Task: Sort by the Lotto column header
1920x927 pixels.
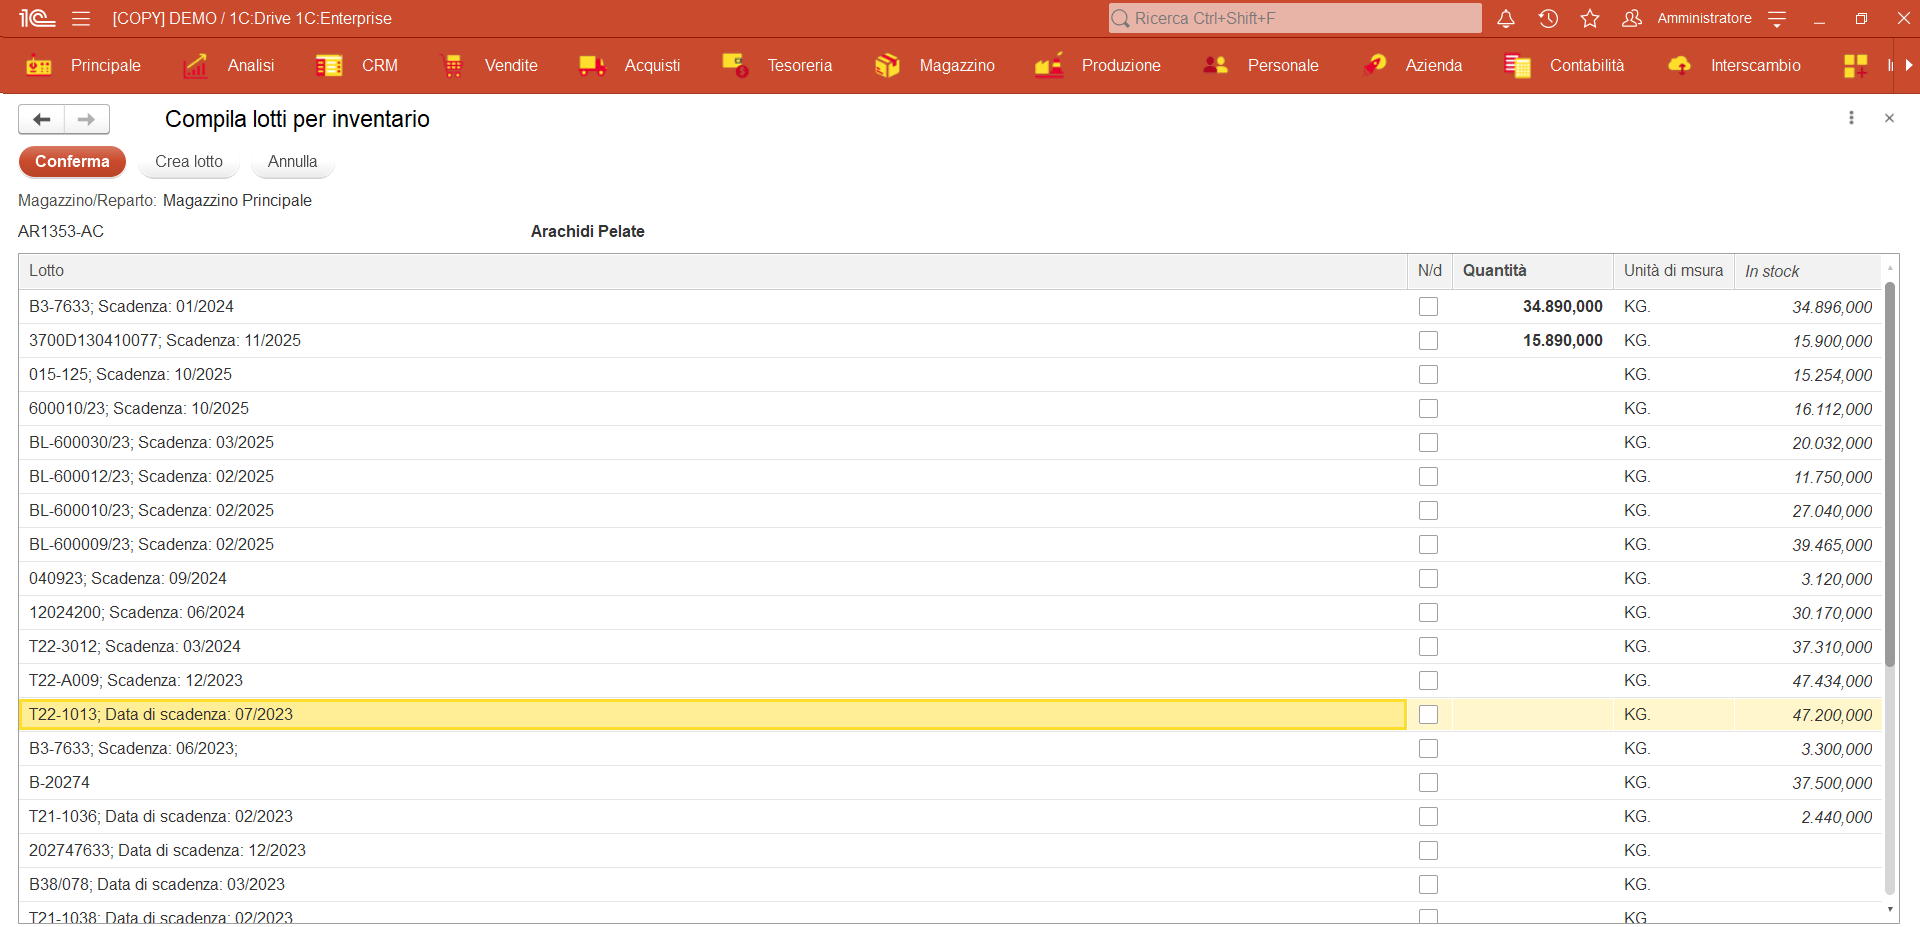Action: point(713,271)
